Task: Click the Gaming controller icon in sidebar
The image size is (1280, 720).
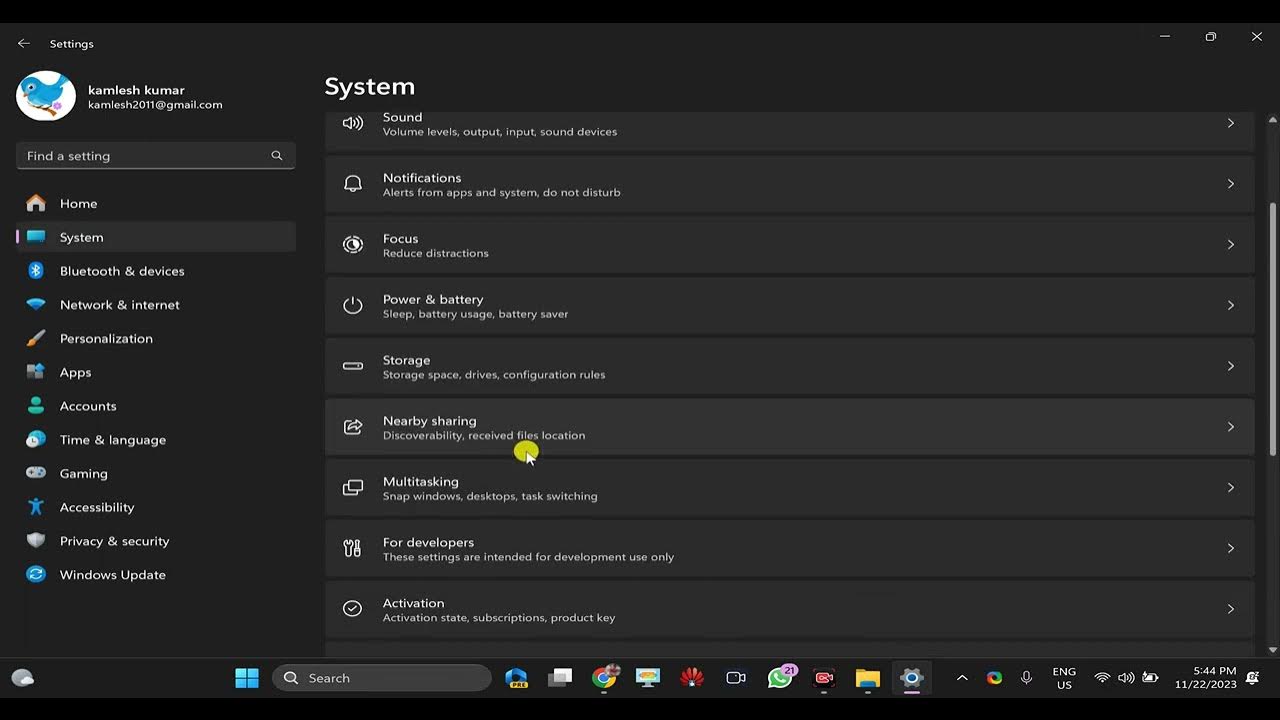Action: click(x=36, y=473)
